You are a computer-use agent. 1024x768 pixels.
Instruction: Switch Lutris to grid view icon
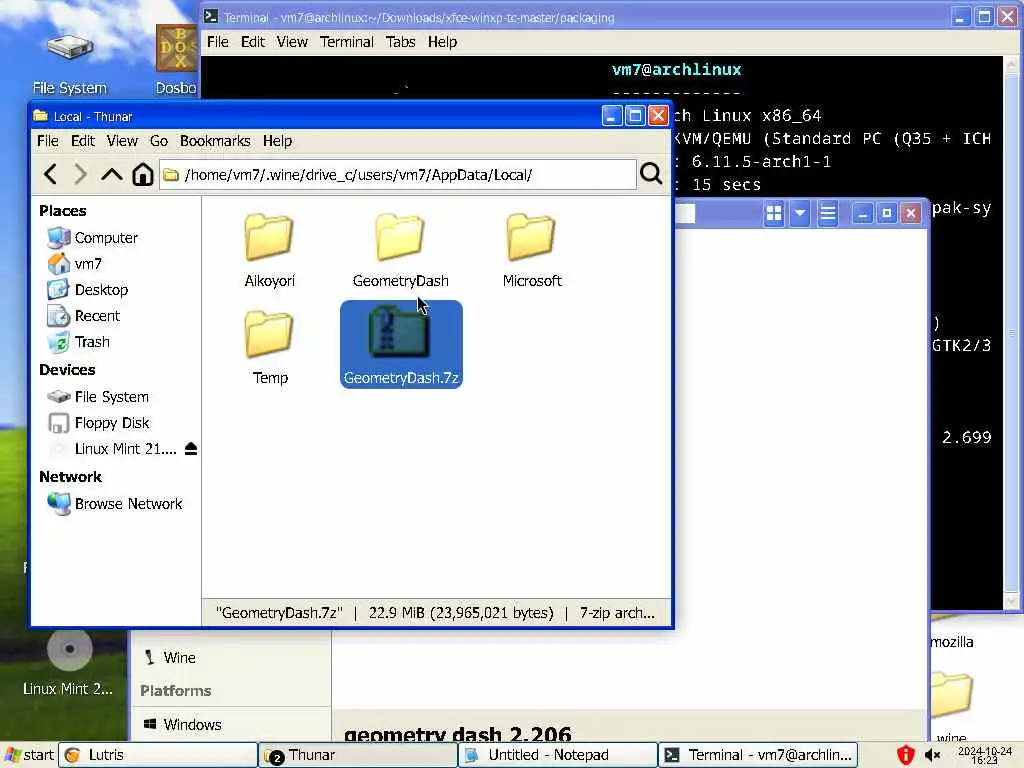[774, 213]
